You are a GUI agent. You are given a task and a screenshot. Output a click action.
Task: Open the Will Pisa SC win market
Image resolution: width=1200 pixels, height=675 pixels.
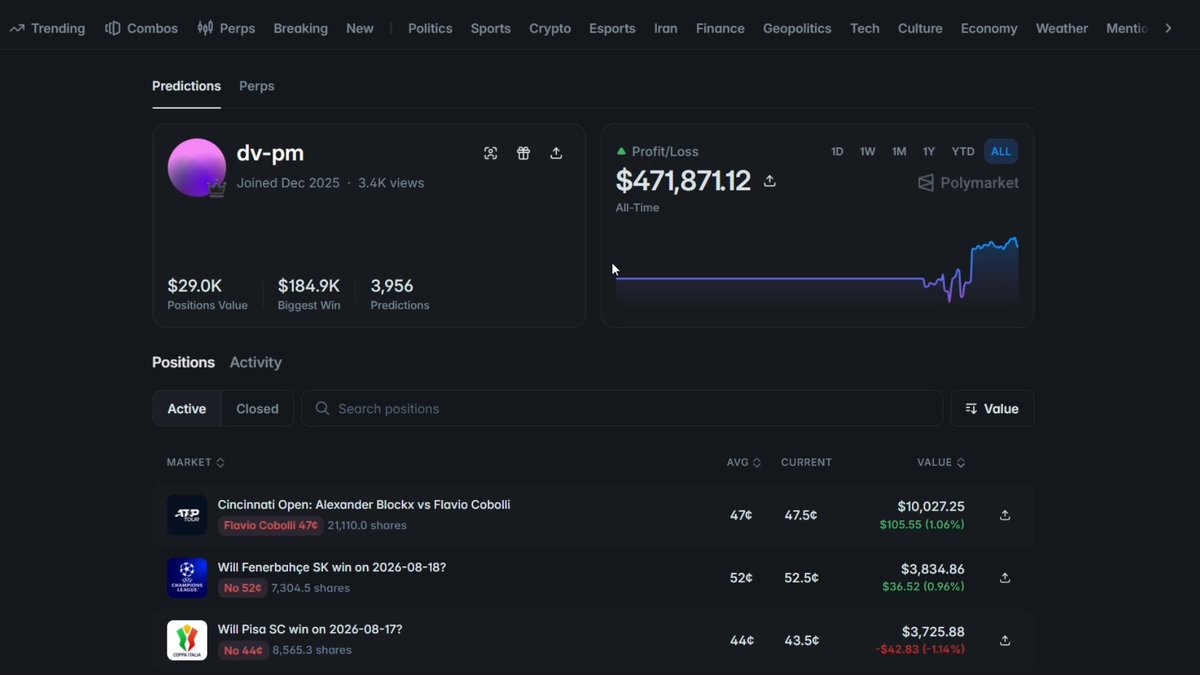[310, 630]
